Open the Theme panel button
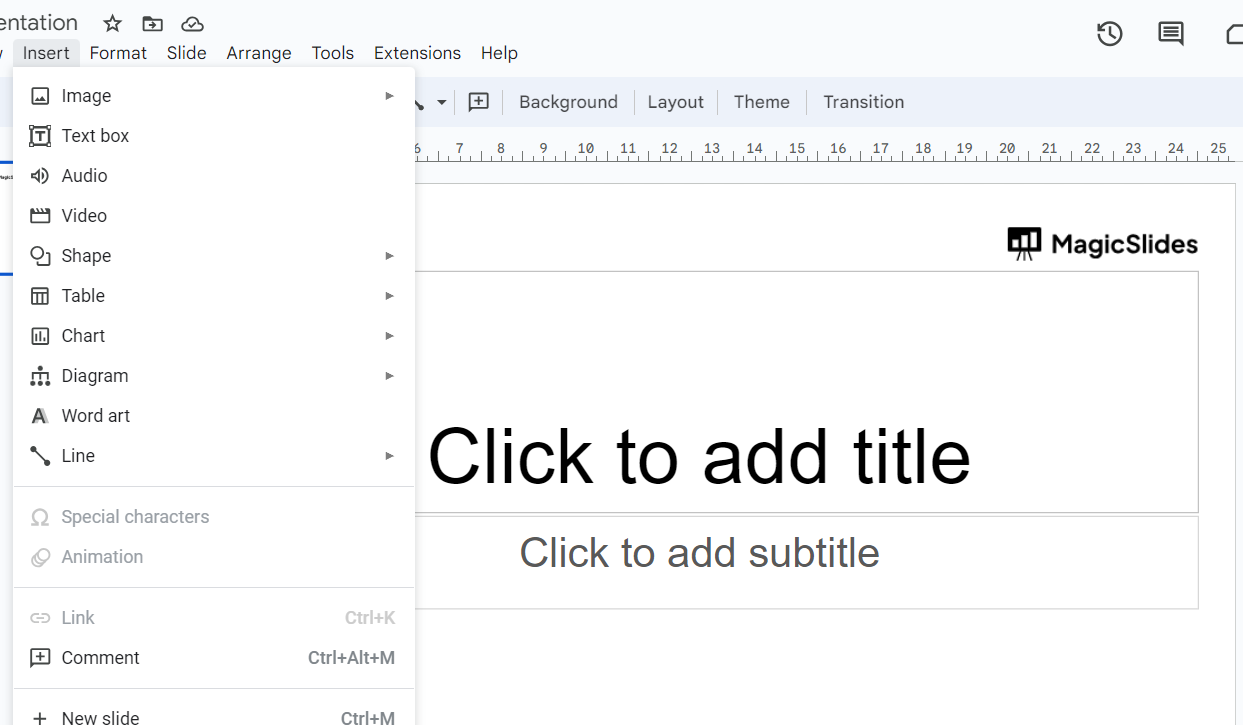 [x=761, y=102]
